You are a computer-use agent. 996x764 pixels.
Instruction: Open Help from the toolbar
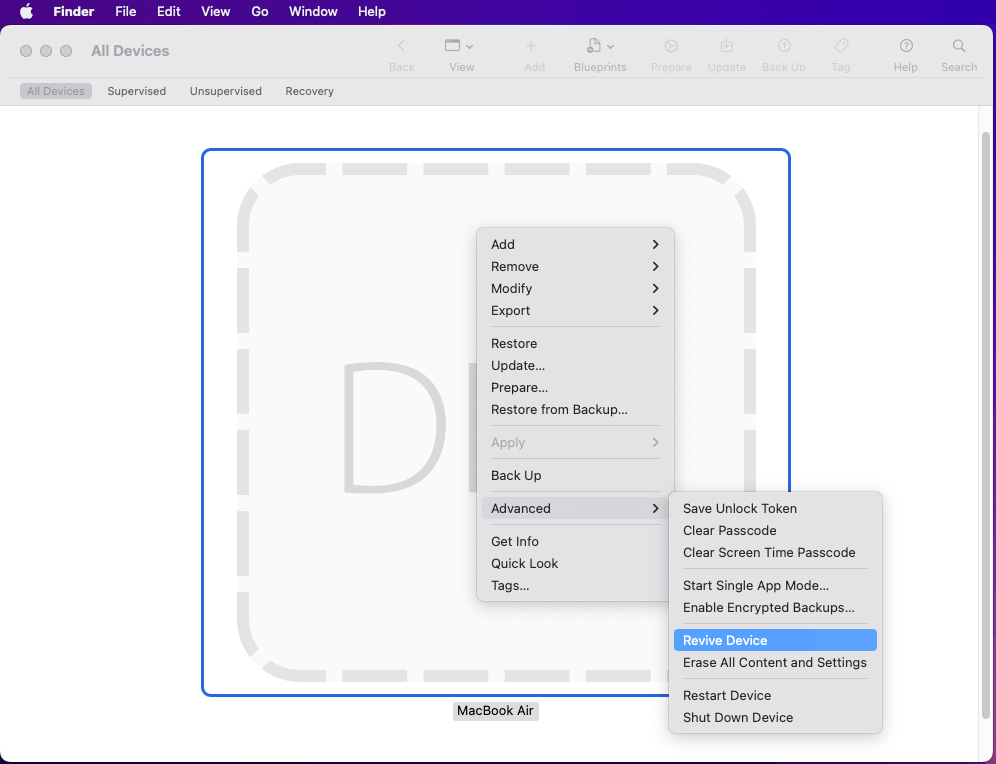point(906,46)
